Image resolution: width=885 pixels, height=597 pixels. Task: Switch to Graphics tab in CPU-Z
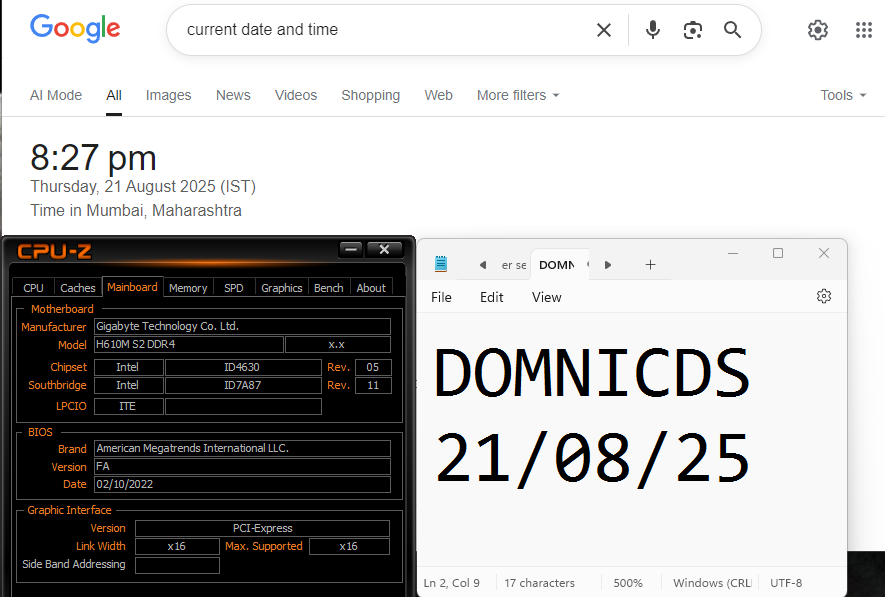282,288
